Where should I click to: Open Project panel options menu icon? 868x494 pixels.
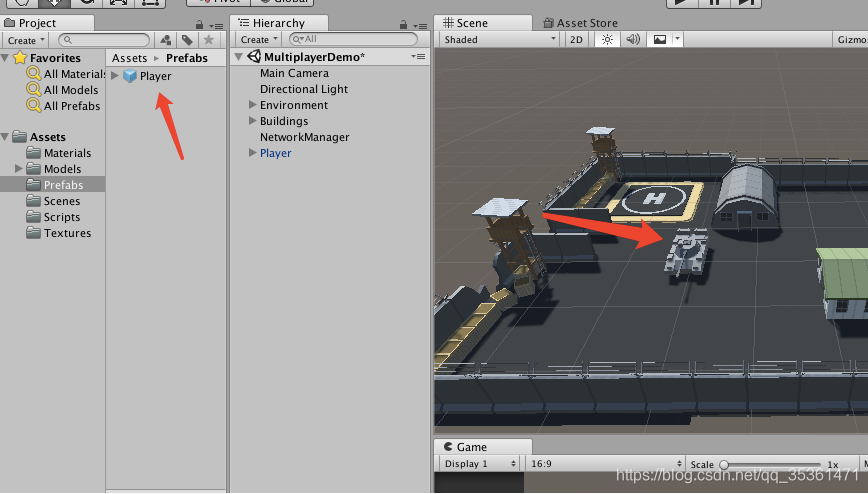(x=216, y=25)
